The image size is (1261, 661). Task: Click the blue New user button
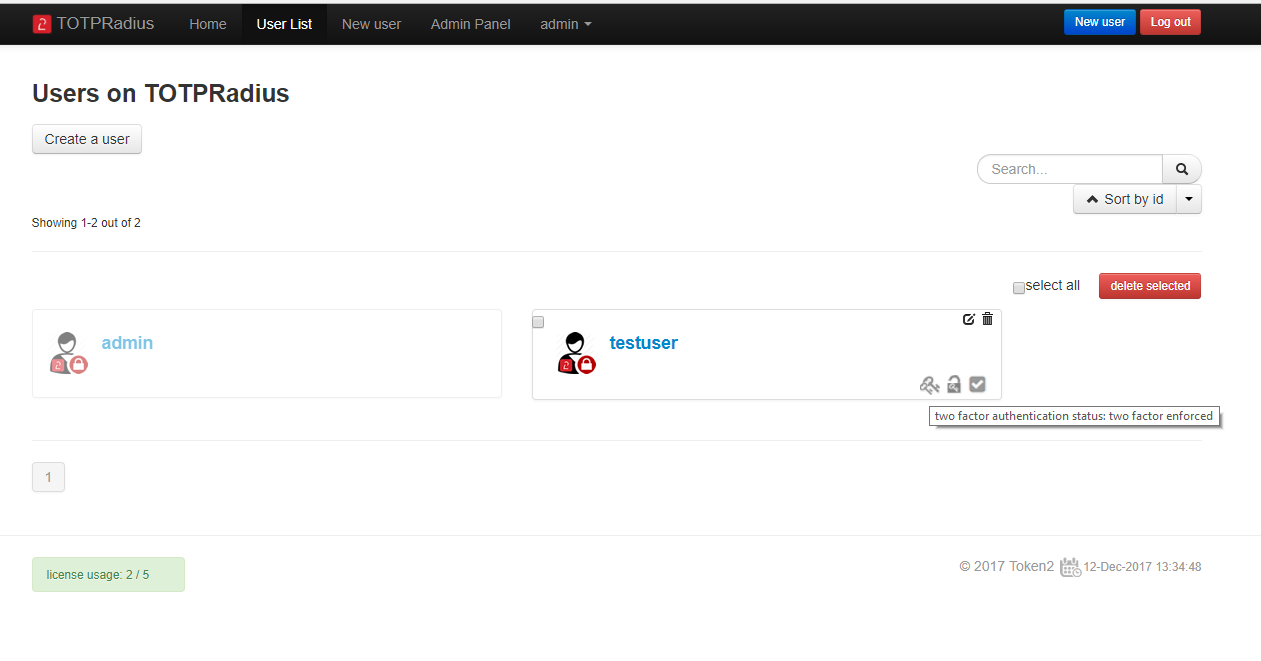tap(1100, 22)
